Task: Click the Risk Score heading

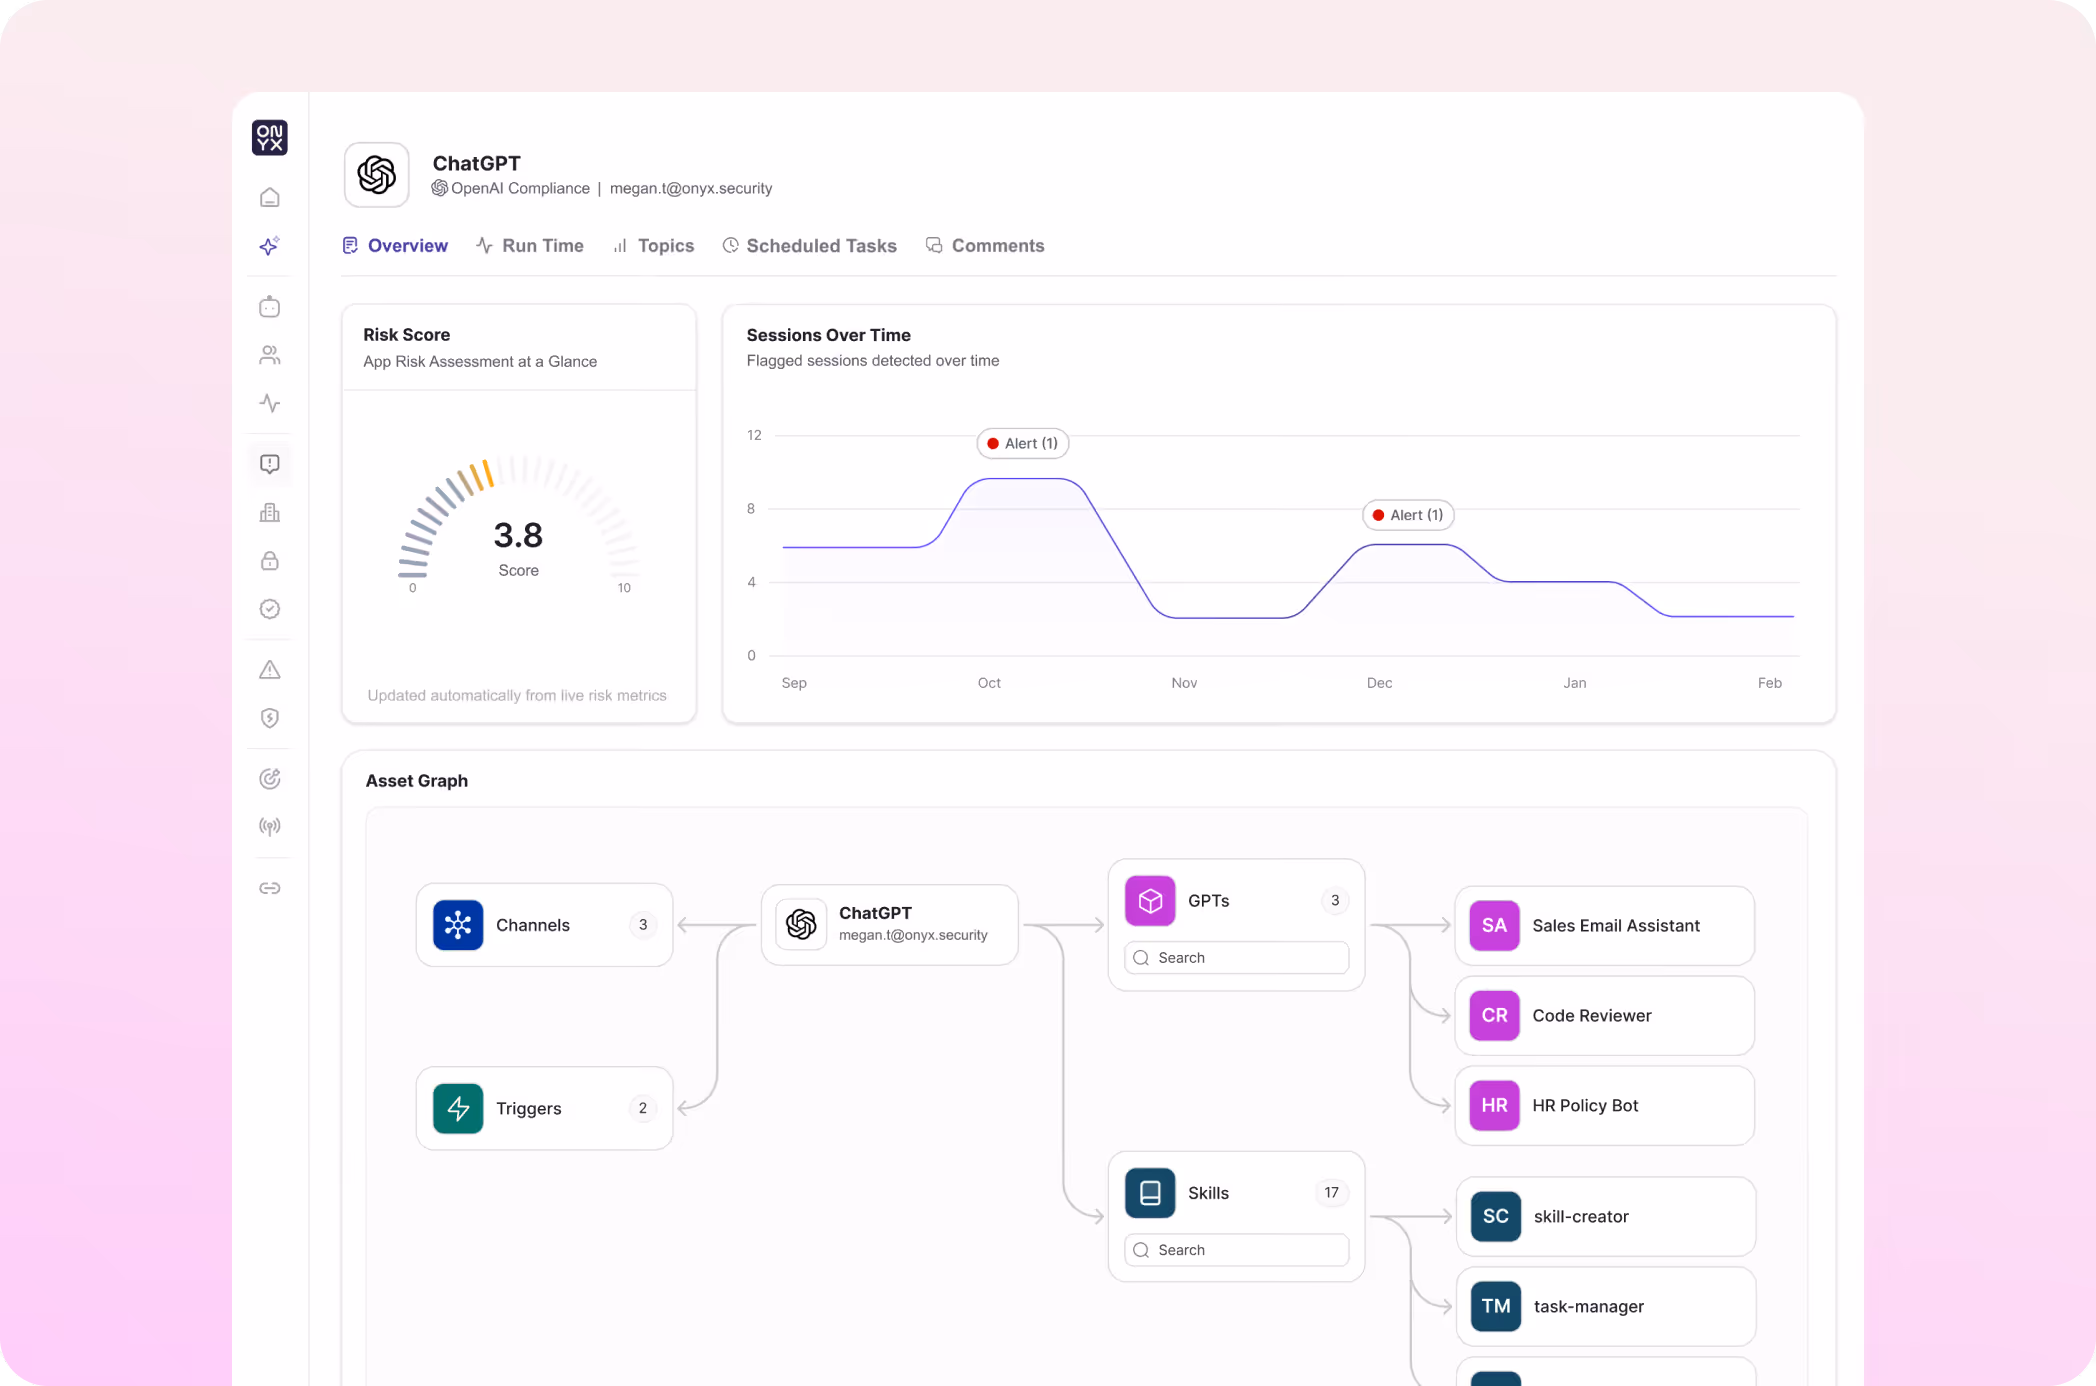Action: (406, 335)
